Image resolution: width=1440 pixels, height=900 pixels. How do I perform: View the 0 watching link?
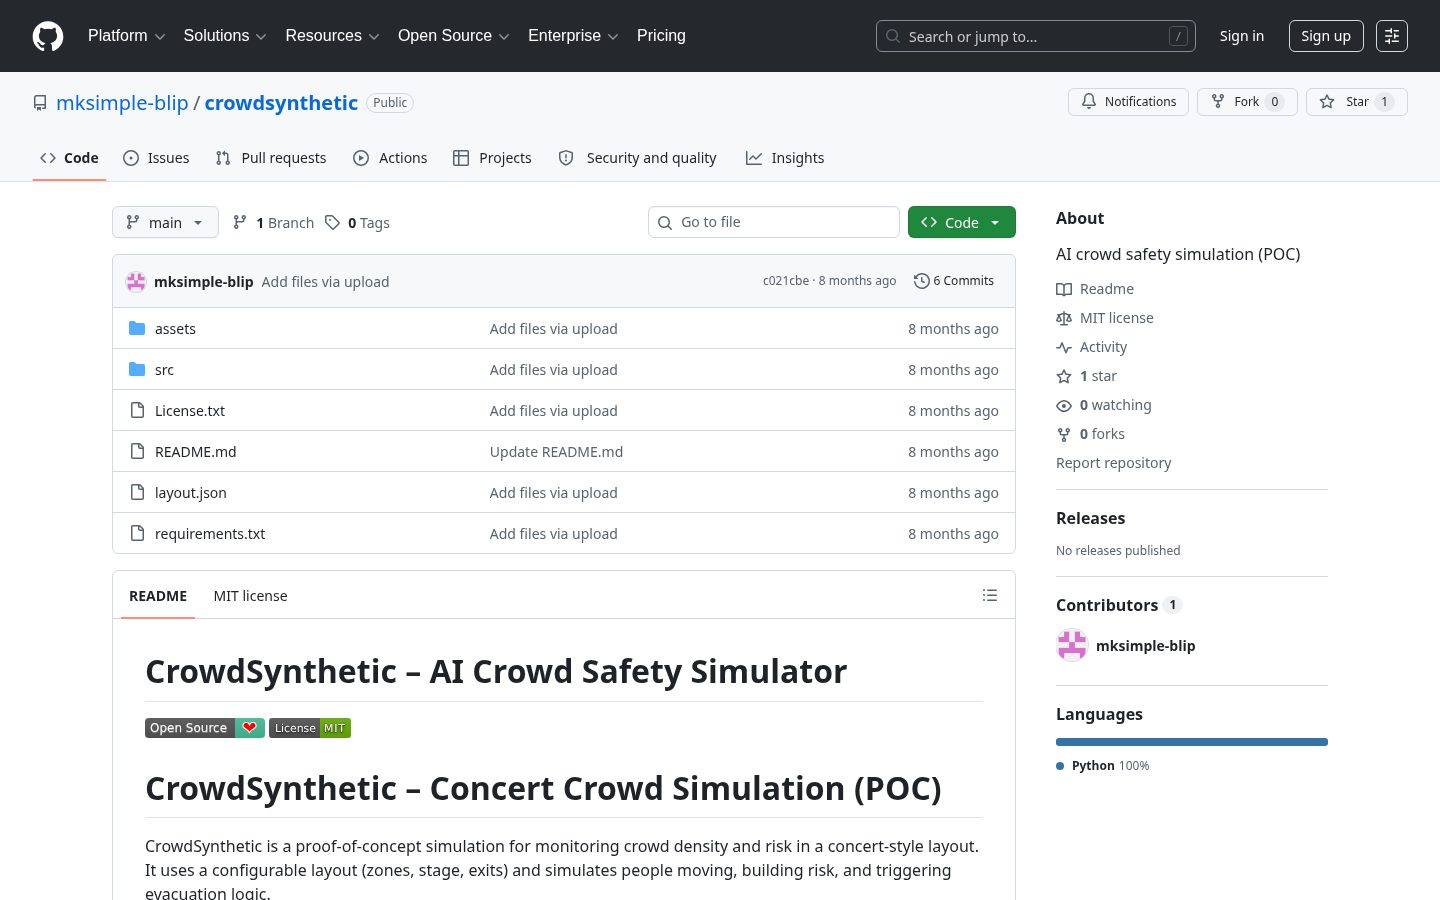coord(1104,405)
